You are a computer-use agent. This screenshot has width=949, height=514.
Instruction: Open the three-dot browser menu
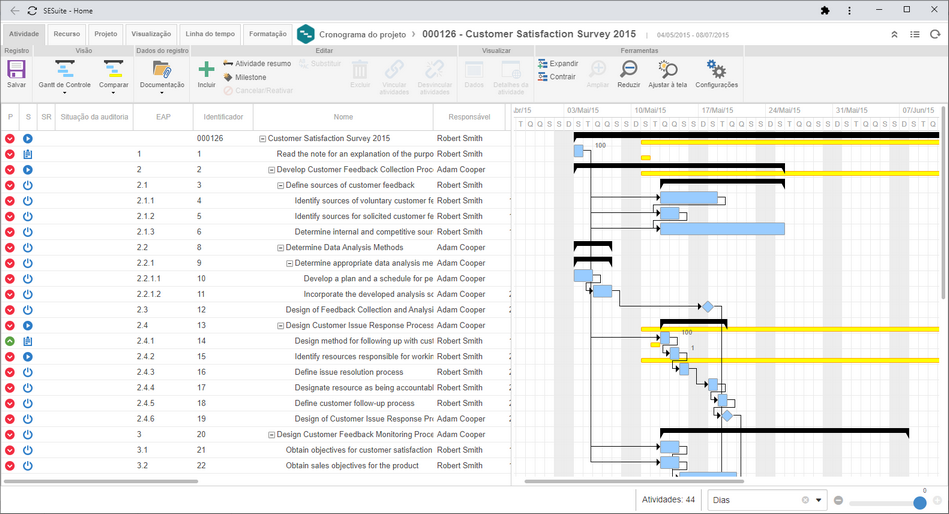coord(849,10)
